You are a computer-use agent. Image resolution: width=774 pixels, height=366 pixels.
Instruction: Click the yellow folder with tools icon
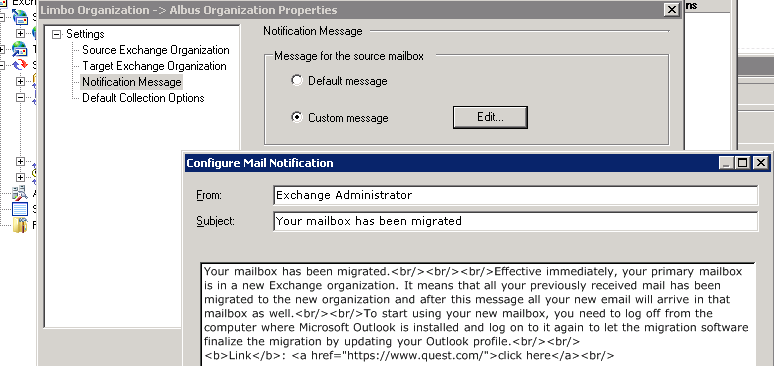pyautogui.click(x=20, y=225)
